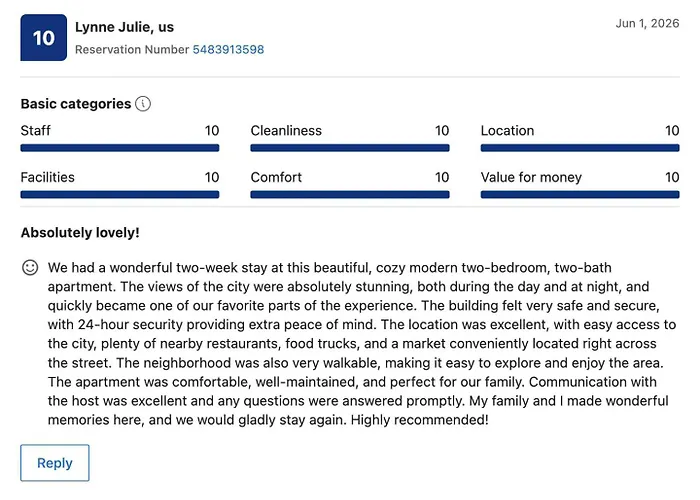Click the Basic categories heading
700x500 pixels.
point(76,104)
